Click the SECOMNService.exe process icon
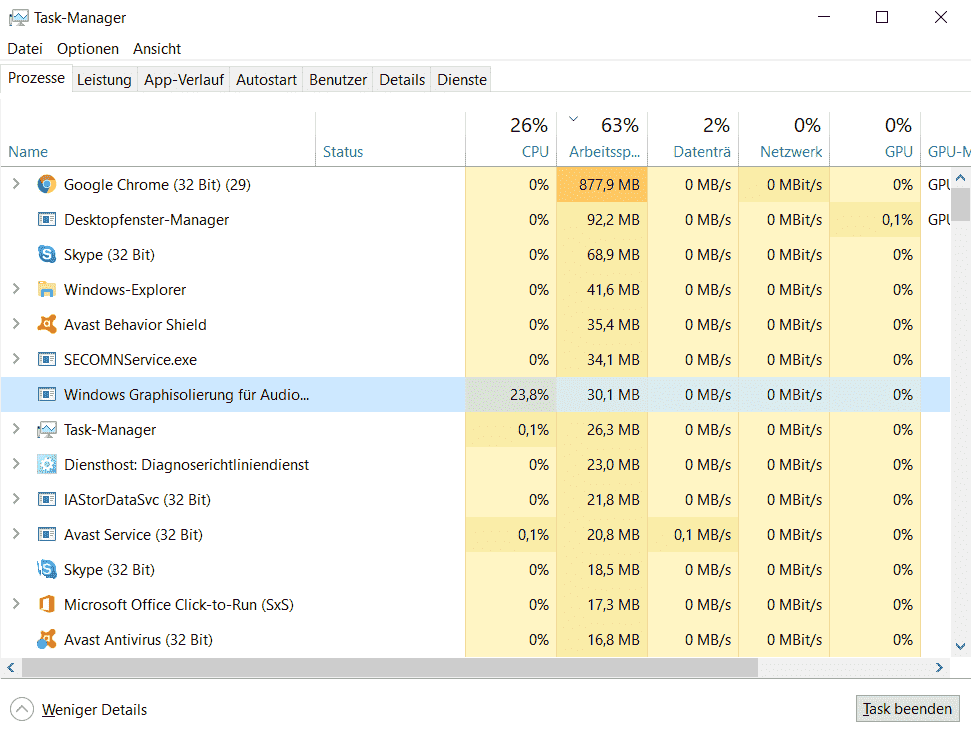Screen dimensions: 971x739 pyautogui.click(x=46, y=359)
